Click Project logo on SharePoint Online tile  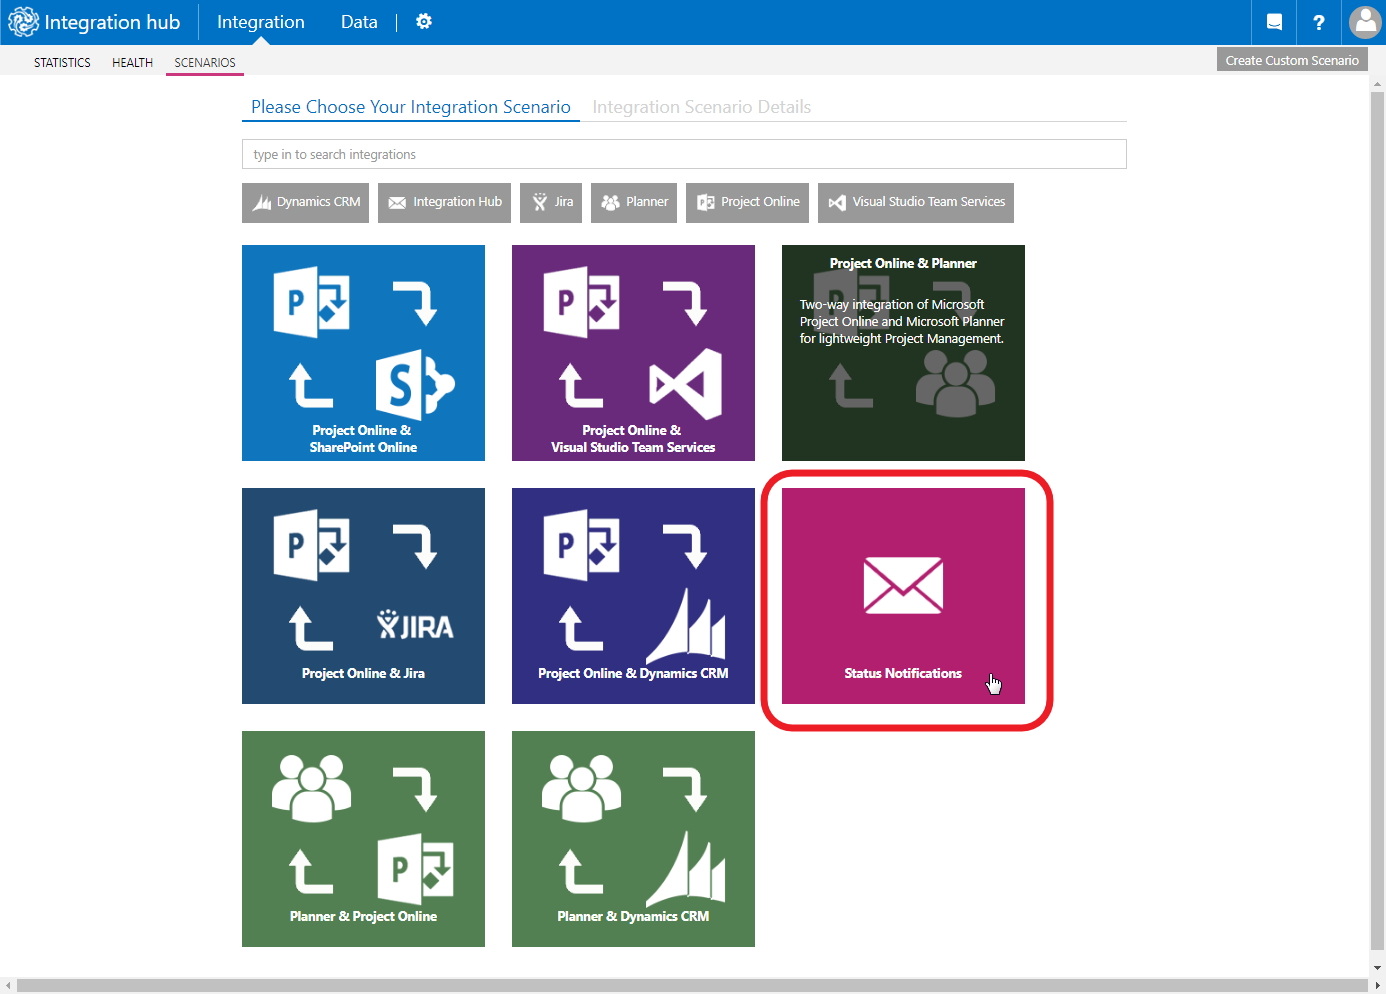click(x=312, y=302)
